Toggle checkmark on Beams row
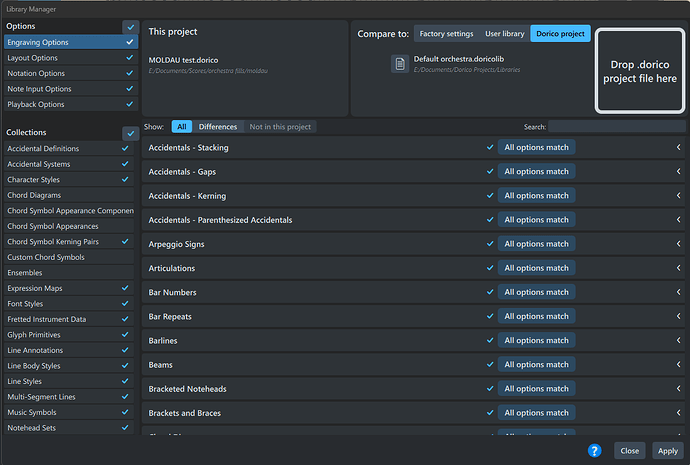Viewport: 690px width, 465px height. pyautogui.click(x=490, y=364)
